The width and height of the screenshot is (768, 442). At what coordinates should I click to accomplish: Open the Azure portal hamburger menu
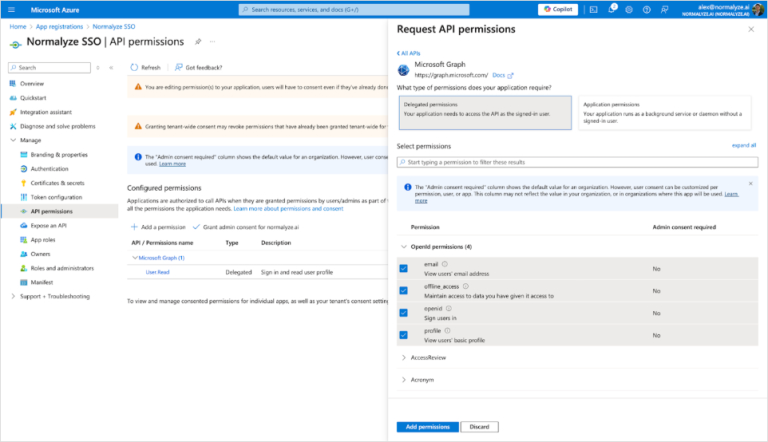[x=12, y=9]
